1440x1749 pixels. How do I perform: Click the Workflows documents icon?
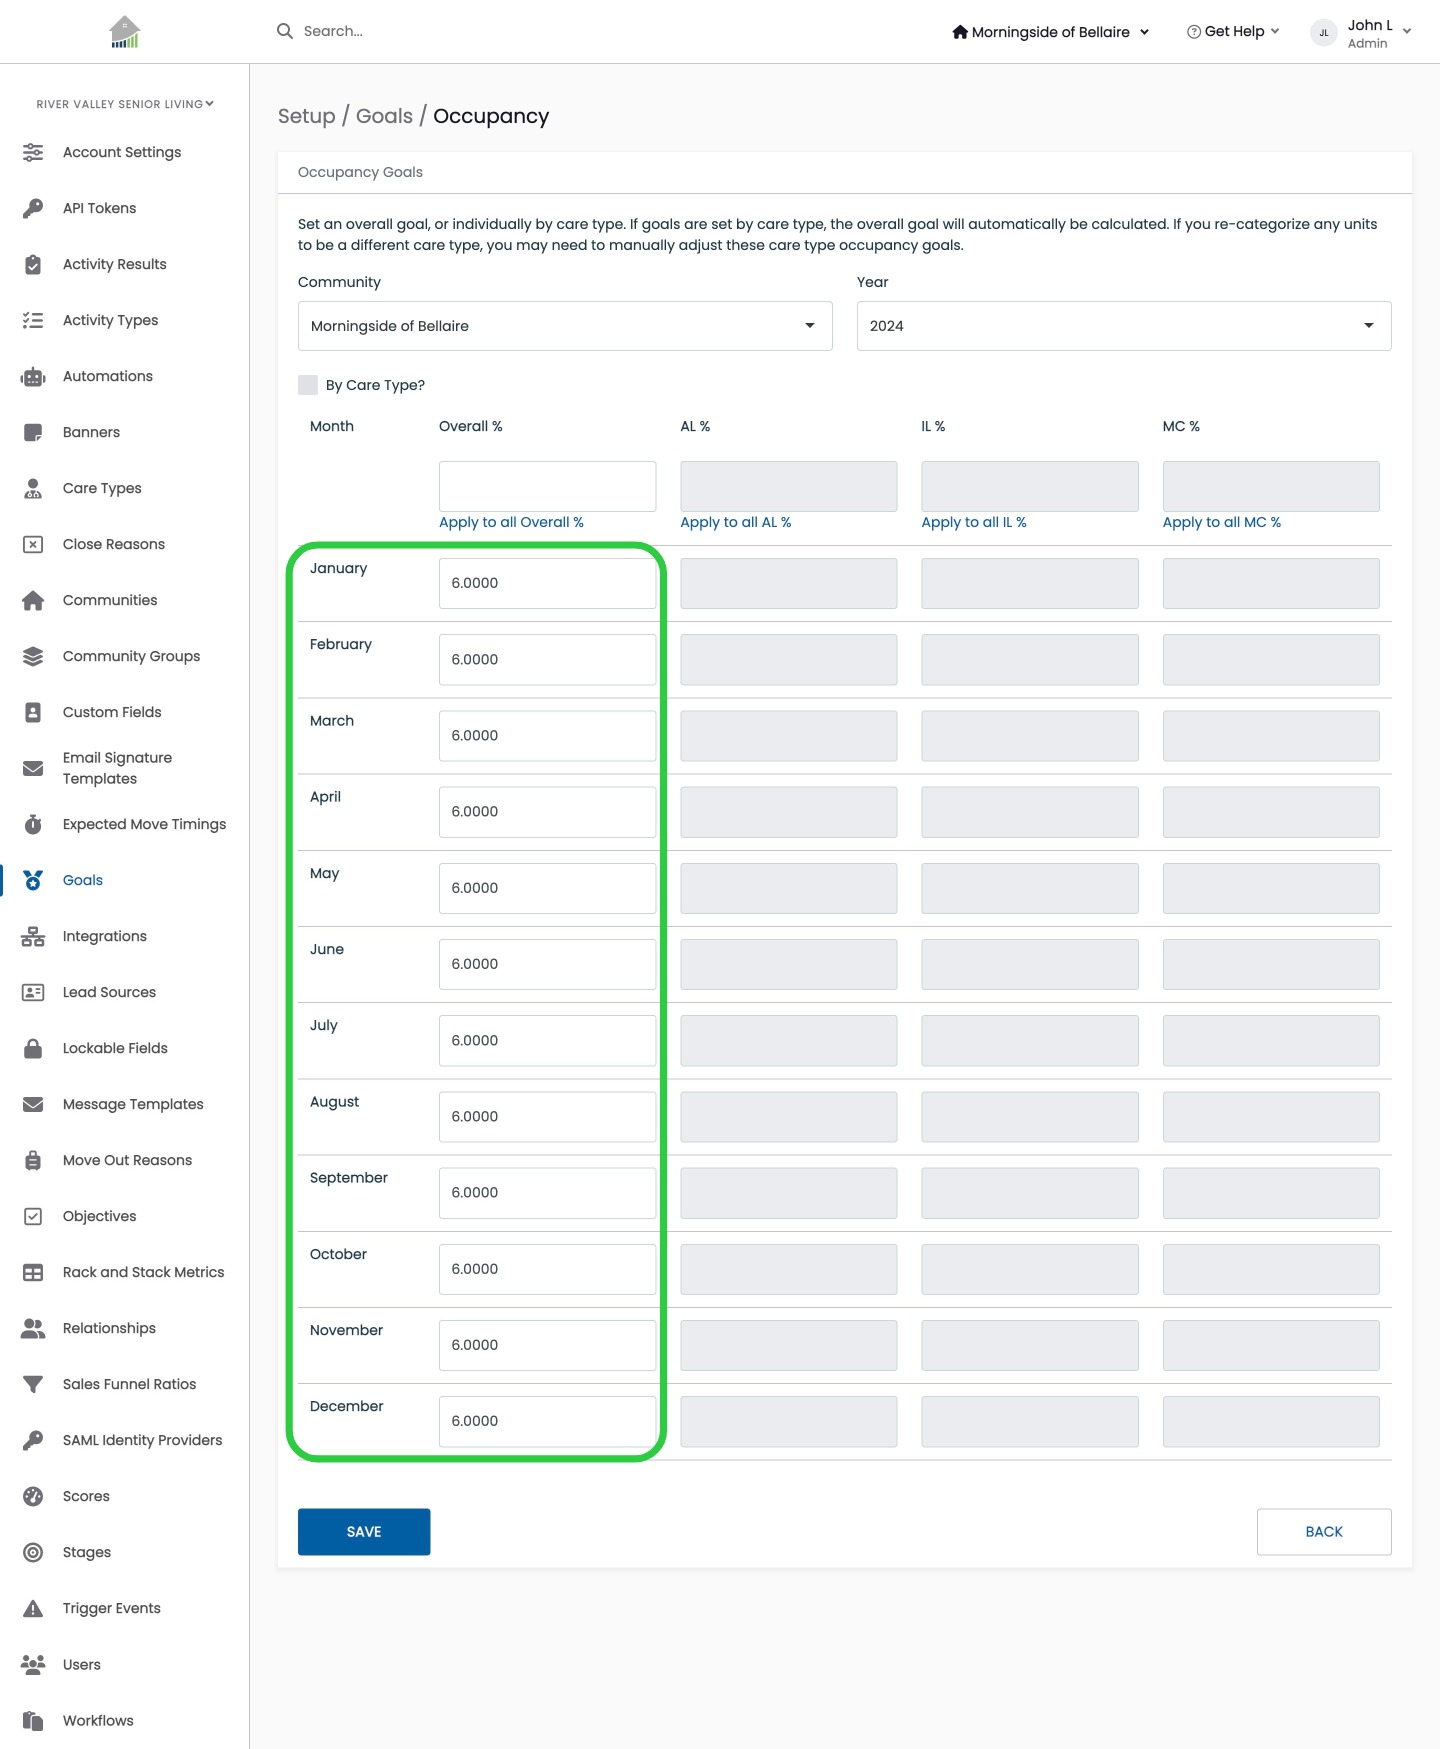click(x=33, y=1720)
